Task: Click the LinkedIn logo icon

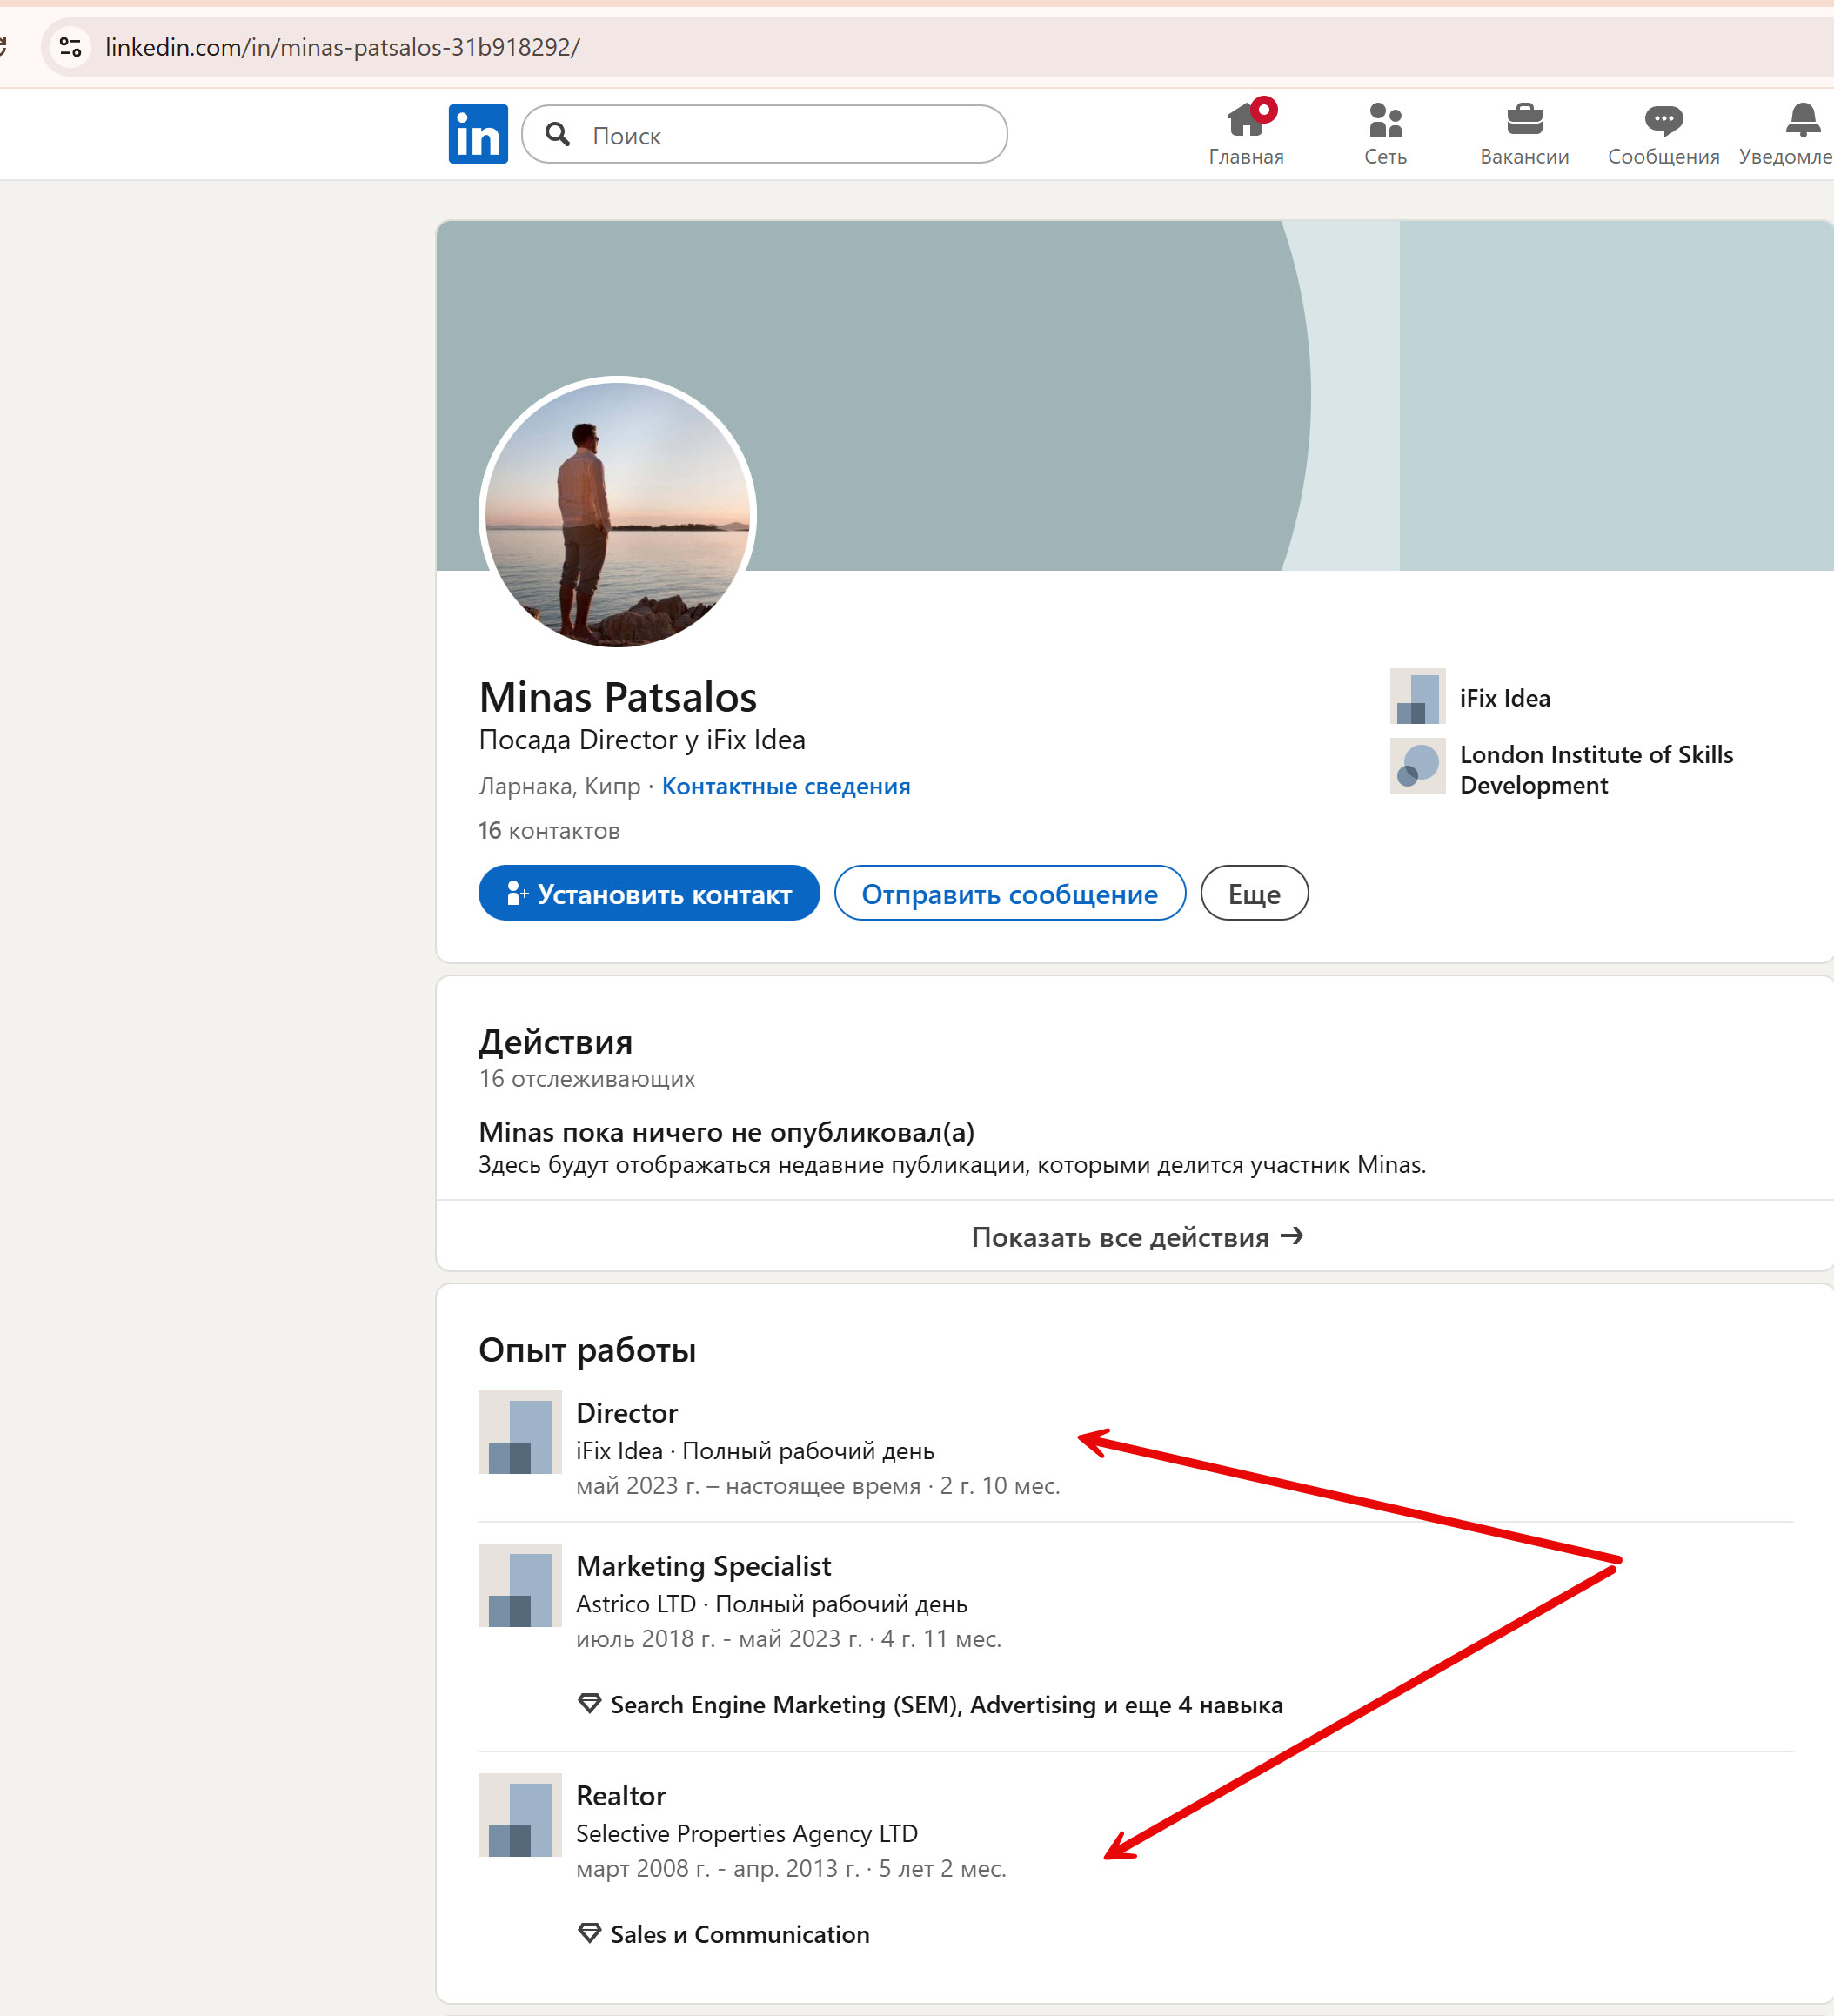Action: [477, 134]
